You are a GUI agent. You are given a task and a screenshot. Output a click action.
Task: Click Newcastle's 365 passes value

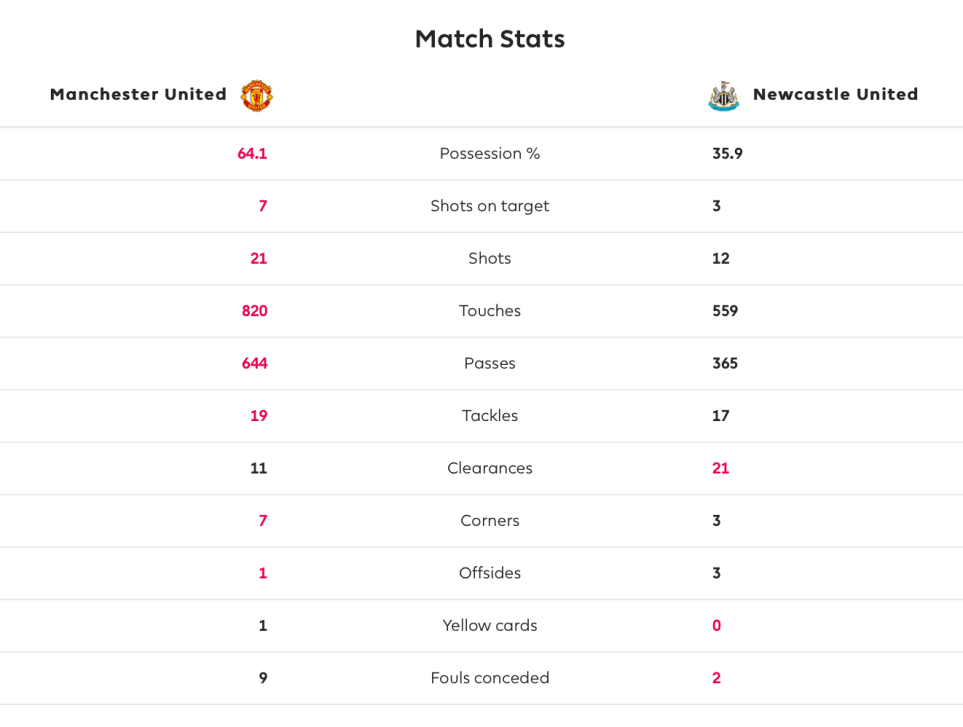pos(725,363)
